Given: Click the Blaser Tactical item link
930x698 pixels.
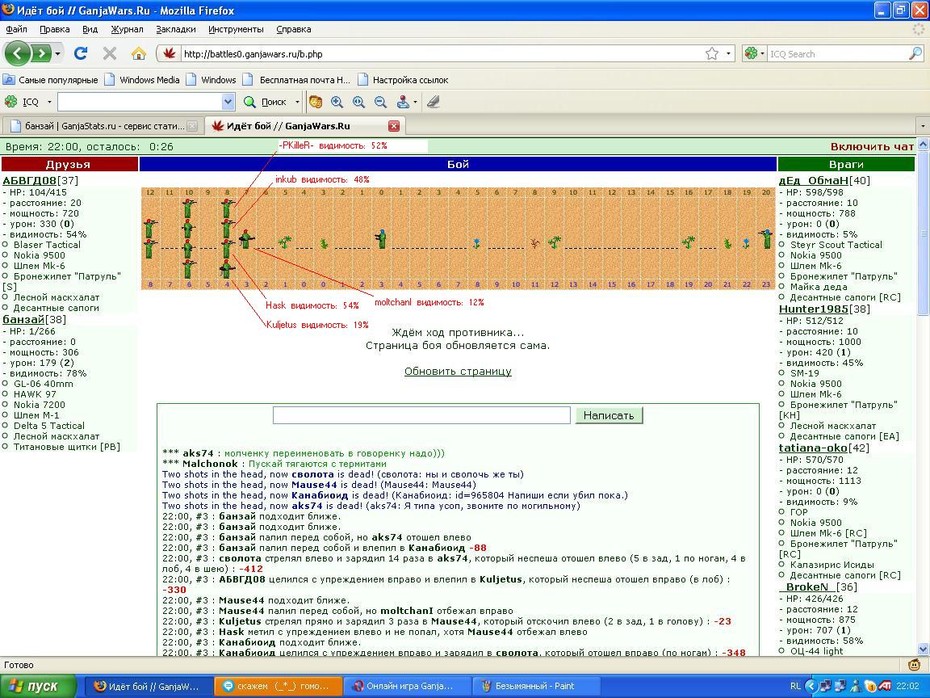Looking at the screenshot, I should [x=47, y=244].
